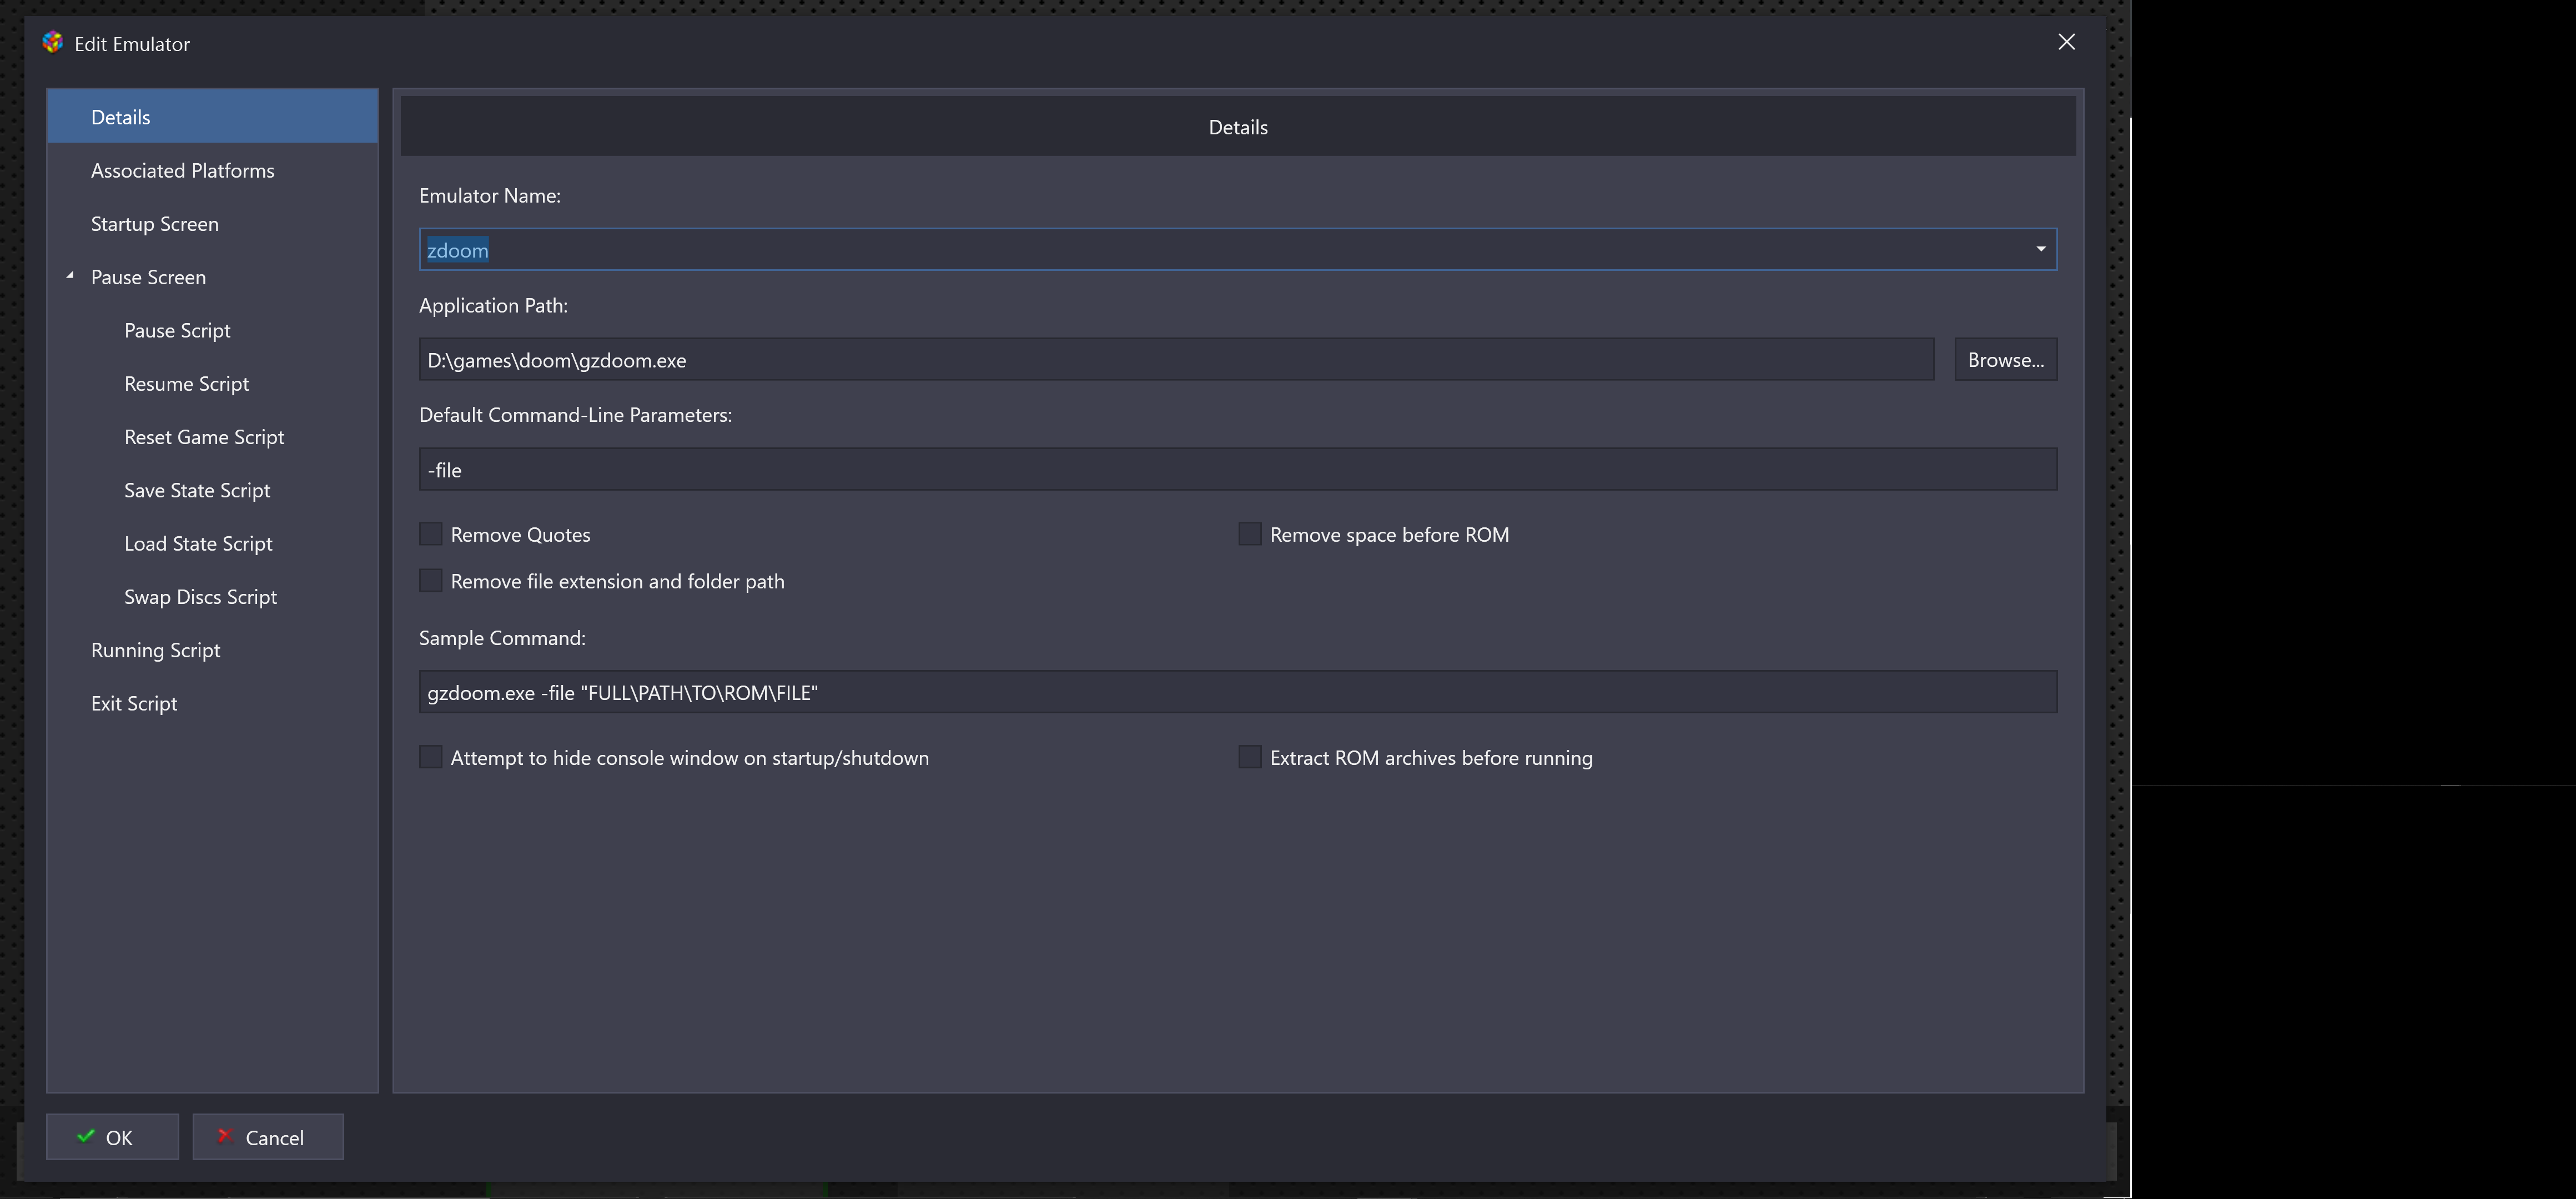The image size is (2576, 1199).
Task: Open the Reset Game Script page
Action: (x=204, y=436)
